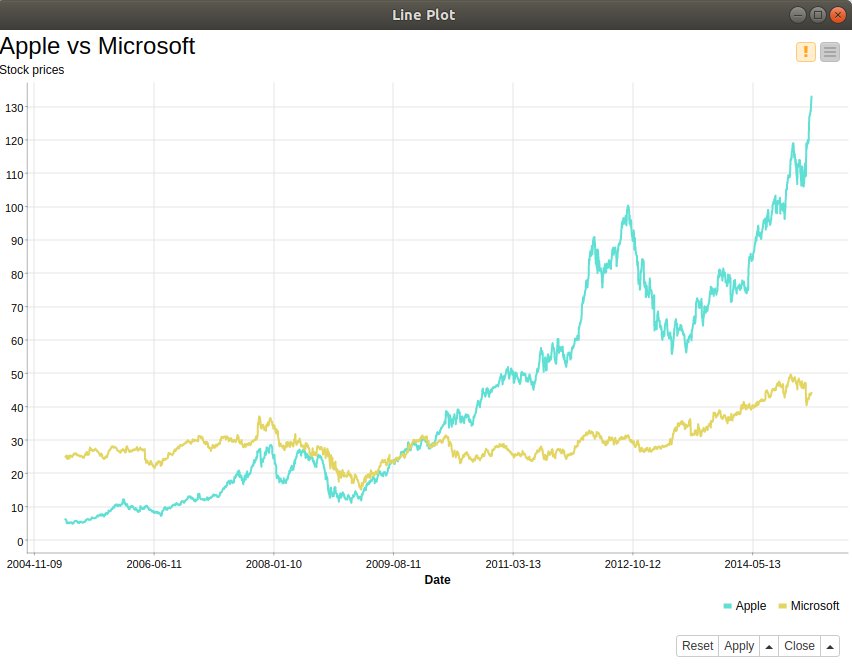Click the 2012-10-12 x-axis tick label
Viewport: 852px width, 669px height.
click(x=633, y=564)
